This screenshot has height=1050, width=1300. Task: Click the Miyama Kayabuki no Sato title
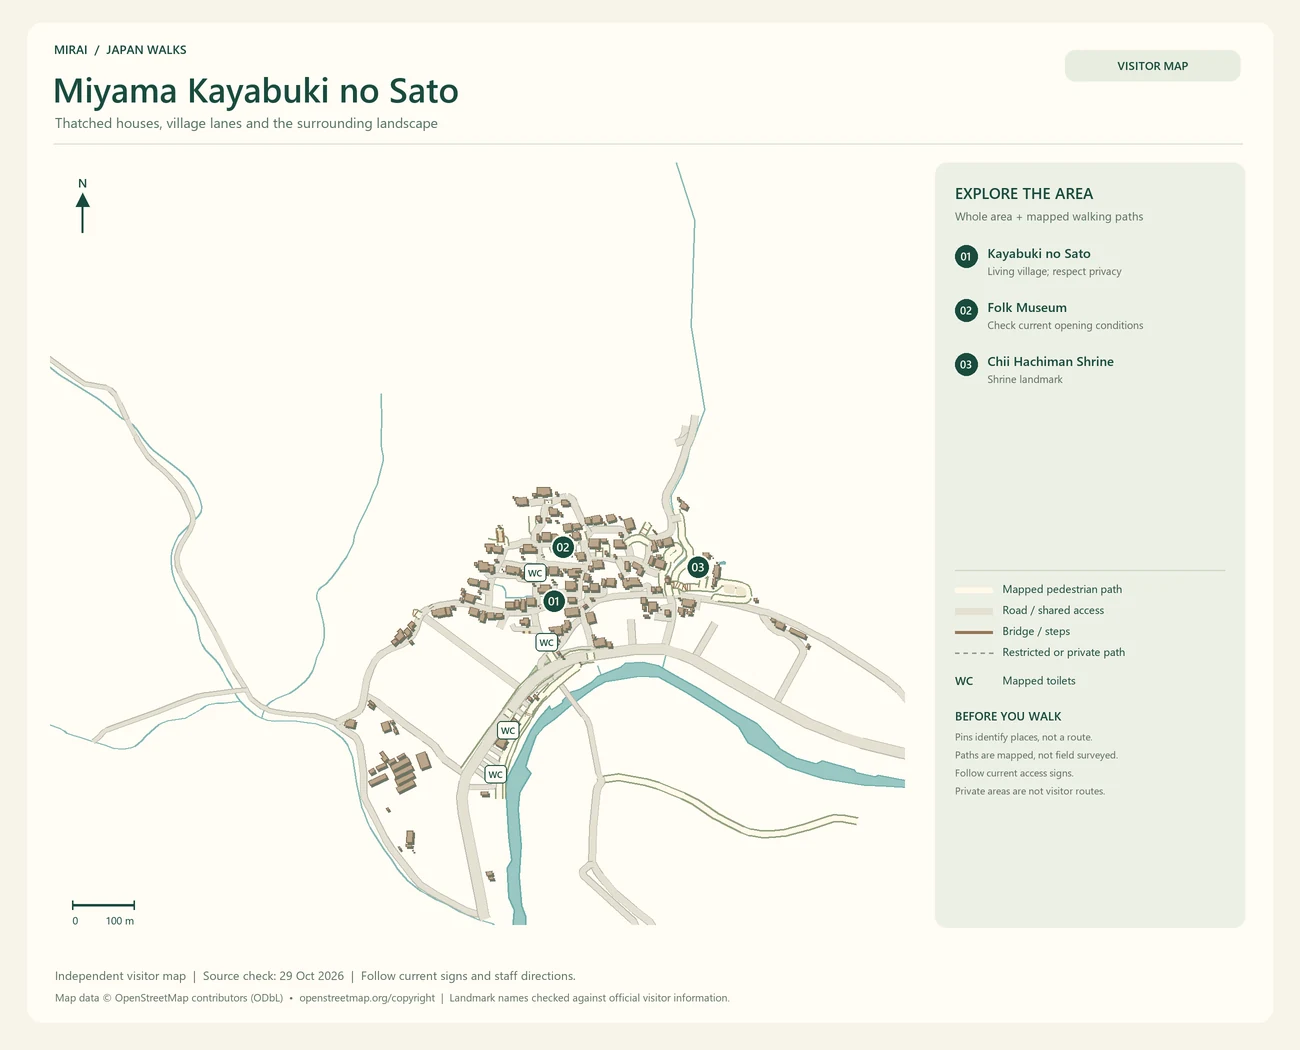(x=256, y=91)
